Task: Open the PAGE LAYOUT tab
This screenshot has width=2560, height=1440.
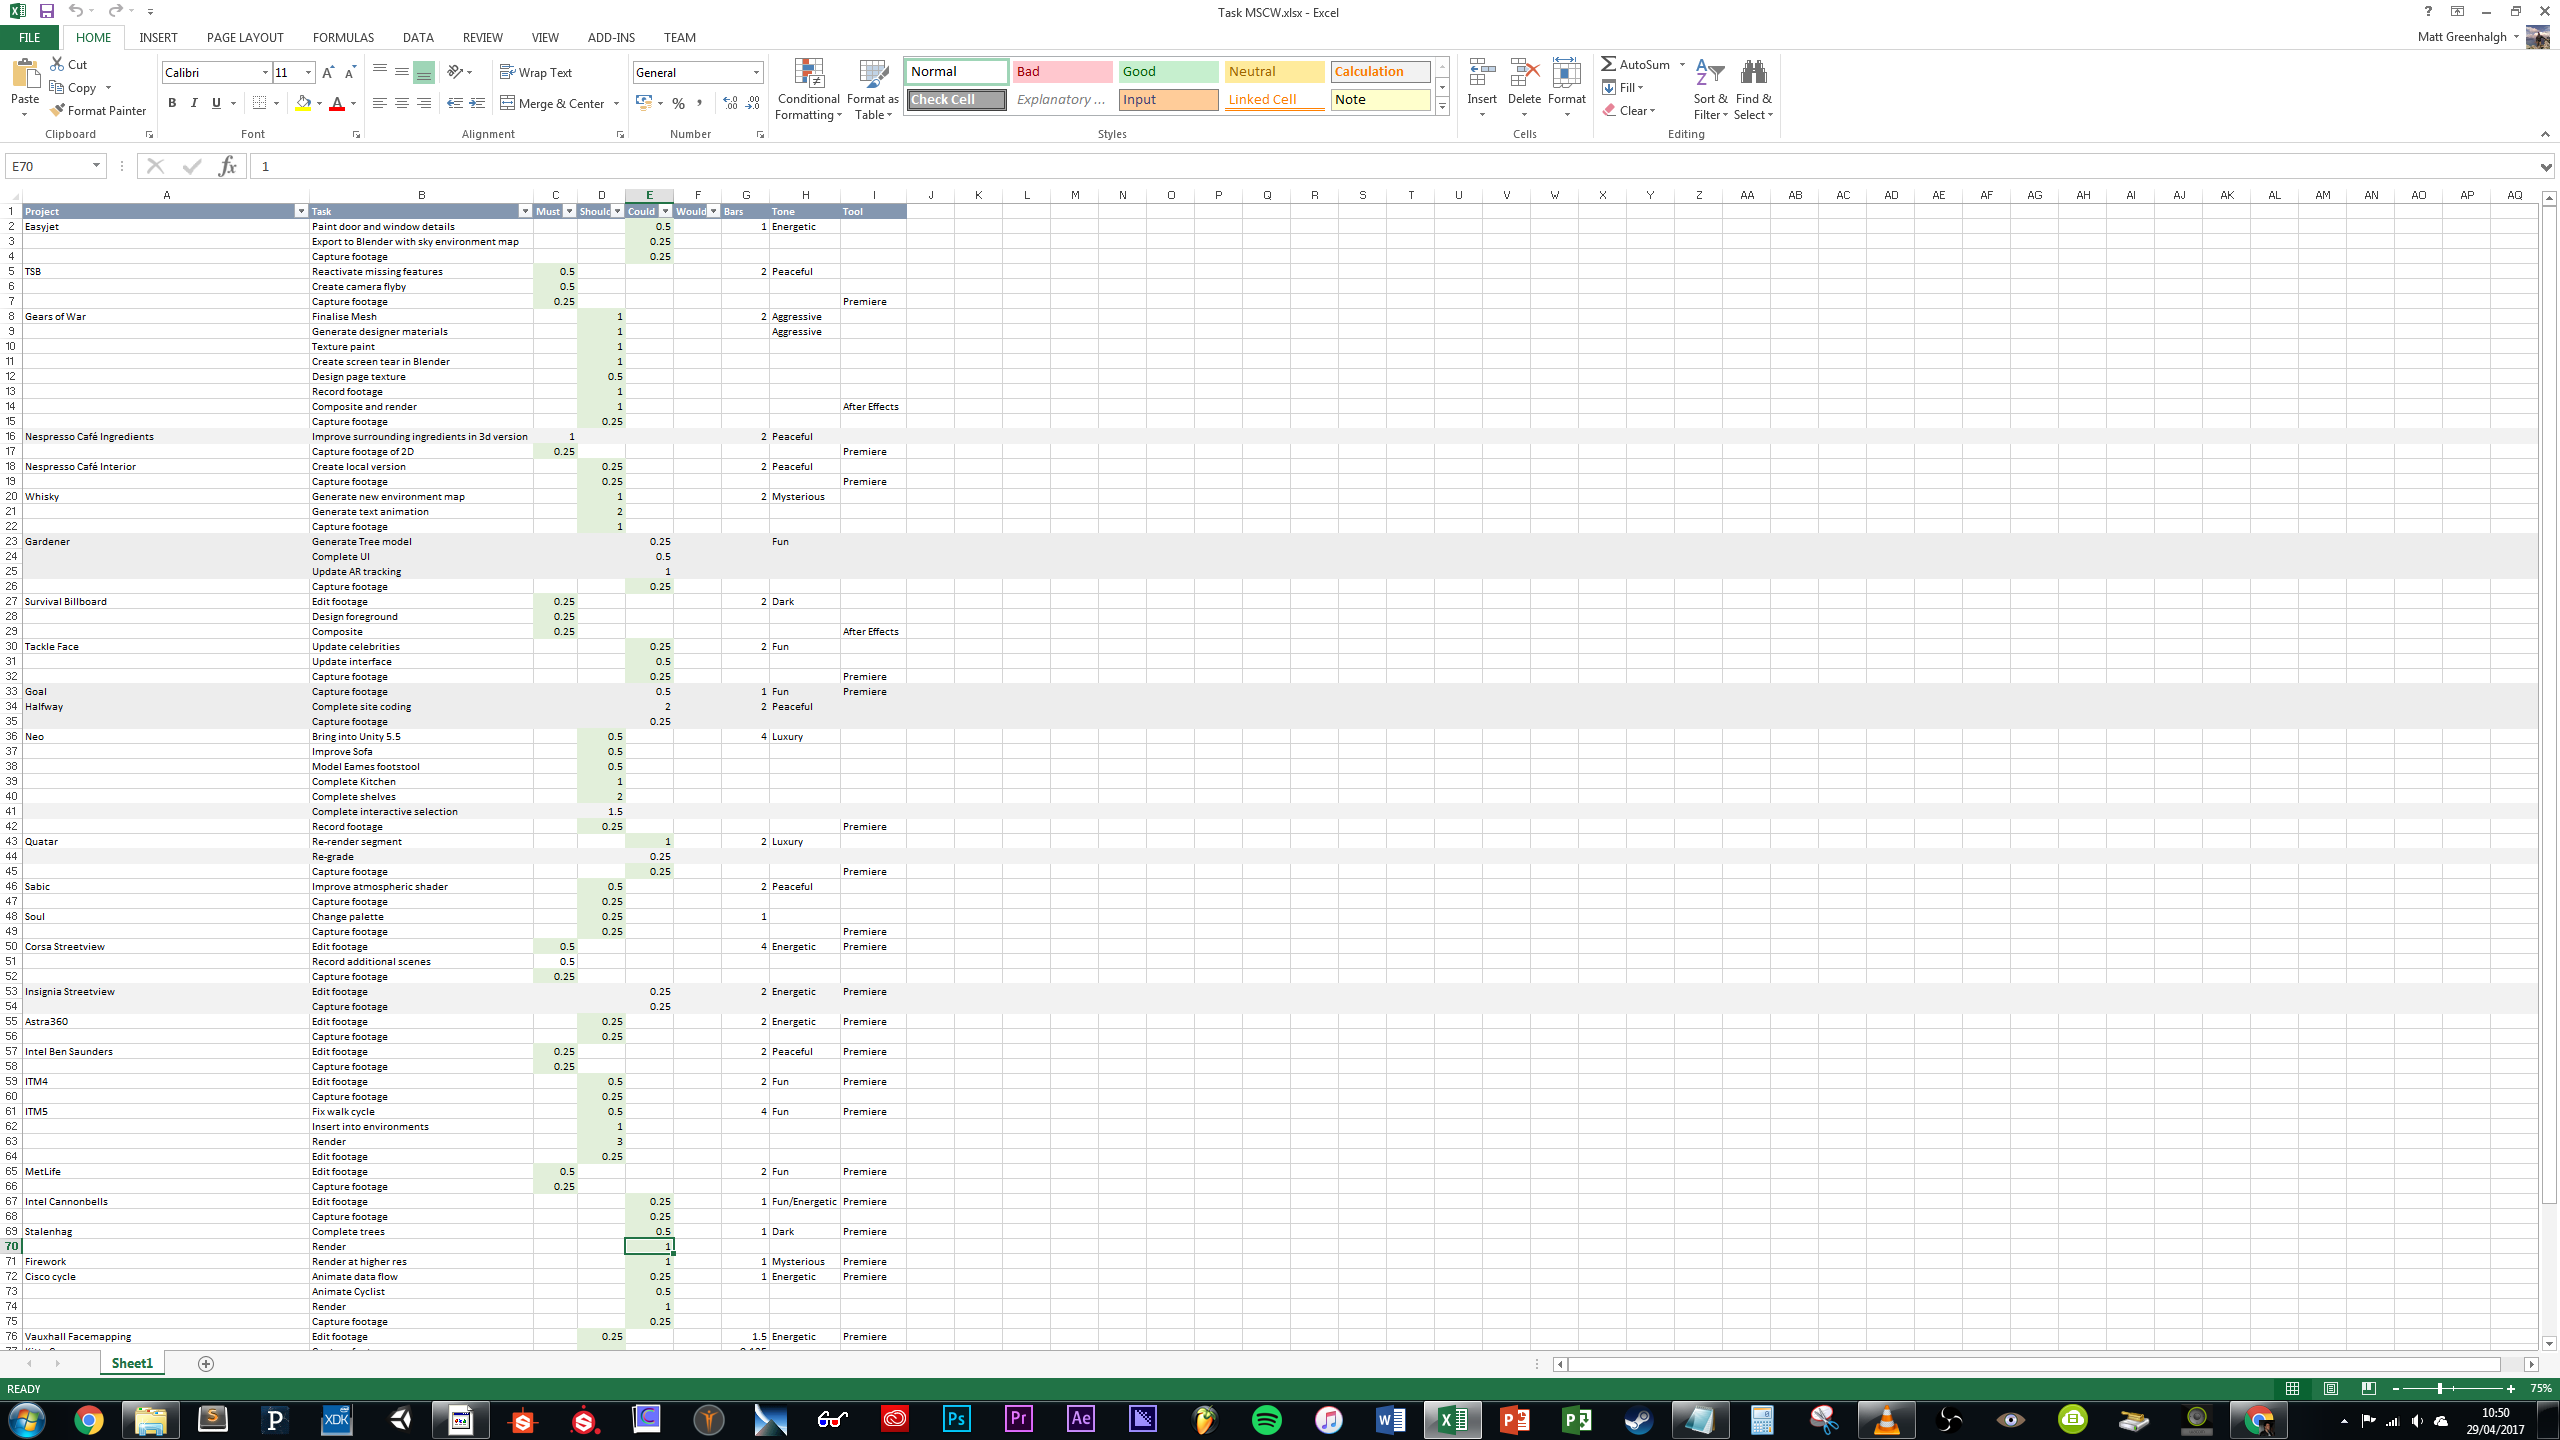Action: click(x=245, y=37)
